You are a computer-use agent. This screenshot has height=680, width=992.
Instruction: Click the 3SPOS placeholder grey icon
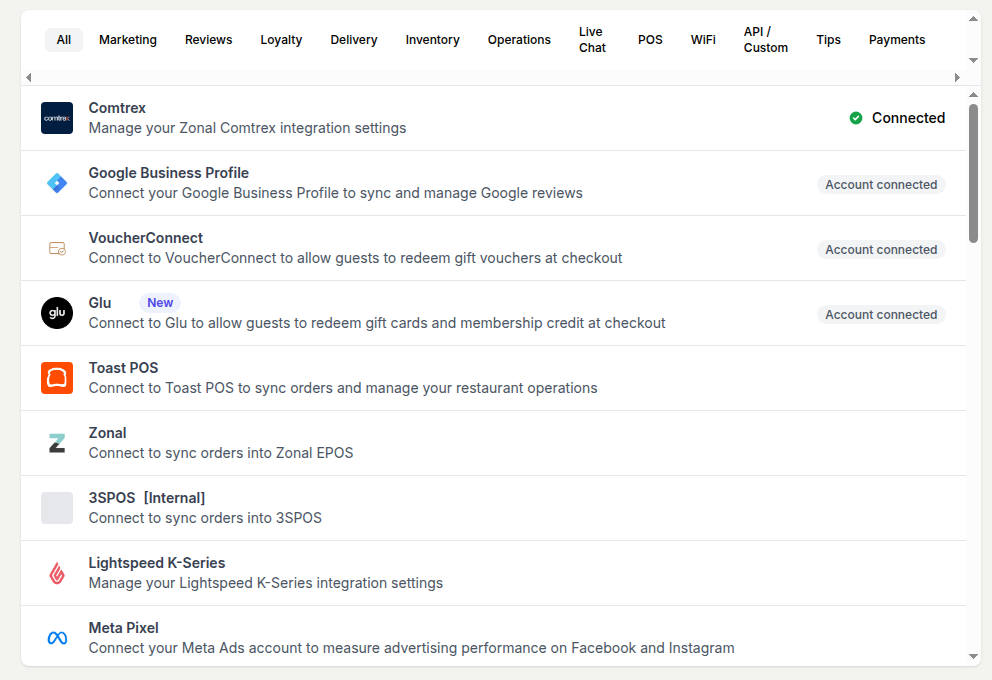click(x=57, y=508)
